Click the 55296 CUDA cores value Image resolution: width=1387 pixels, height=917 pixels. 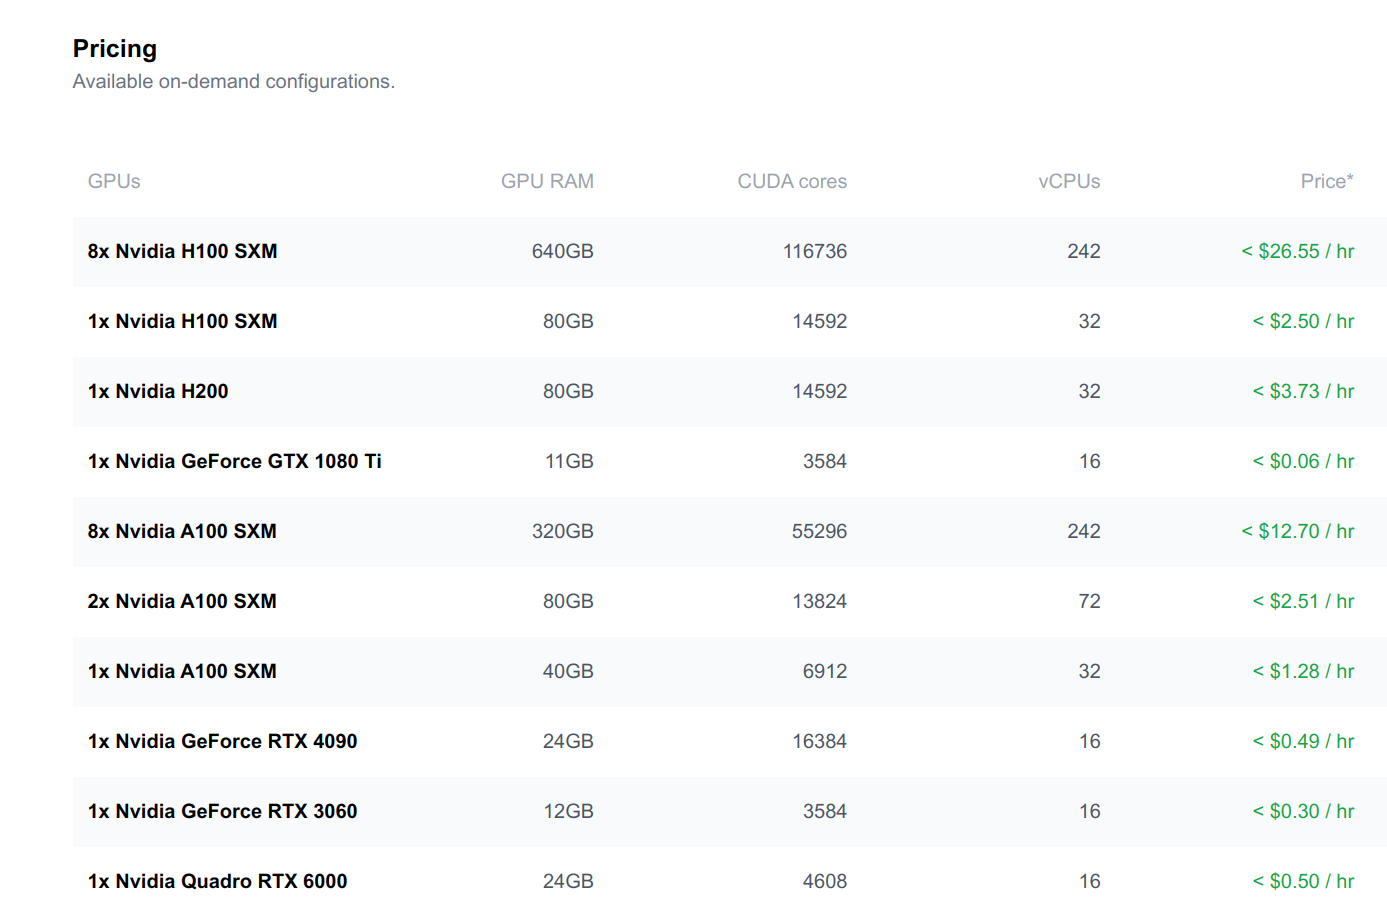819,531
